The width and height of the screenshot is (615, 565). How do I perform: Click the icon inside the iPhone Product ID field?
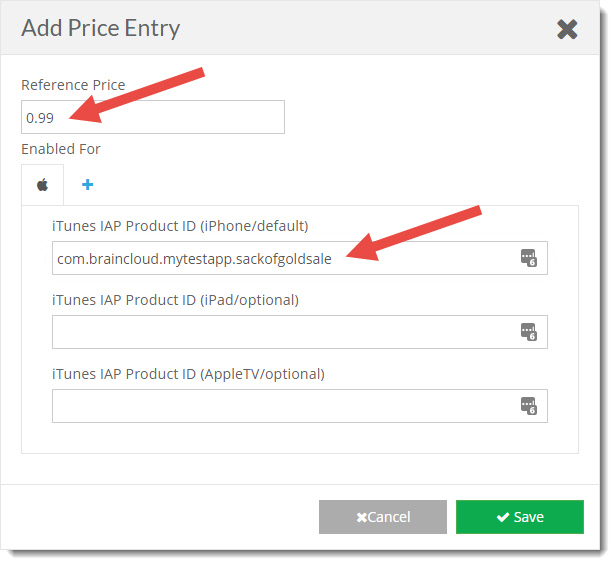pyautogui.click(x=529, y=258)
